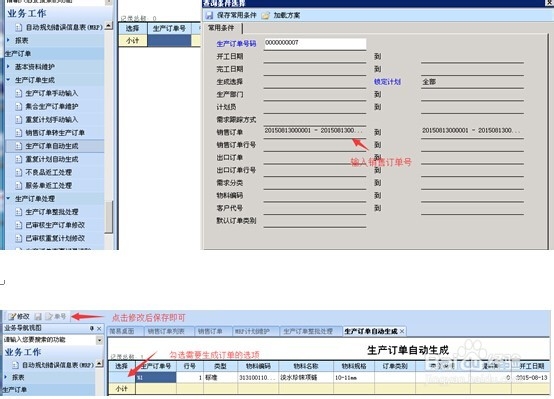Click the 锁定计划 field showing 全部
The width and height of the screenshot is (554, 399).
click(472, 82)
